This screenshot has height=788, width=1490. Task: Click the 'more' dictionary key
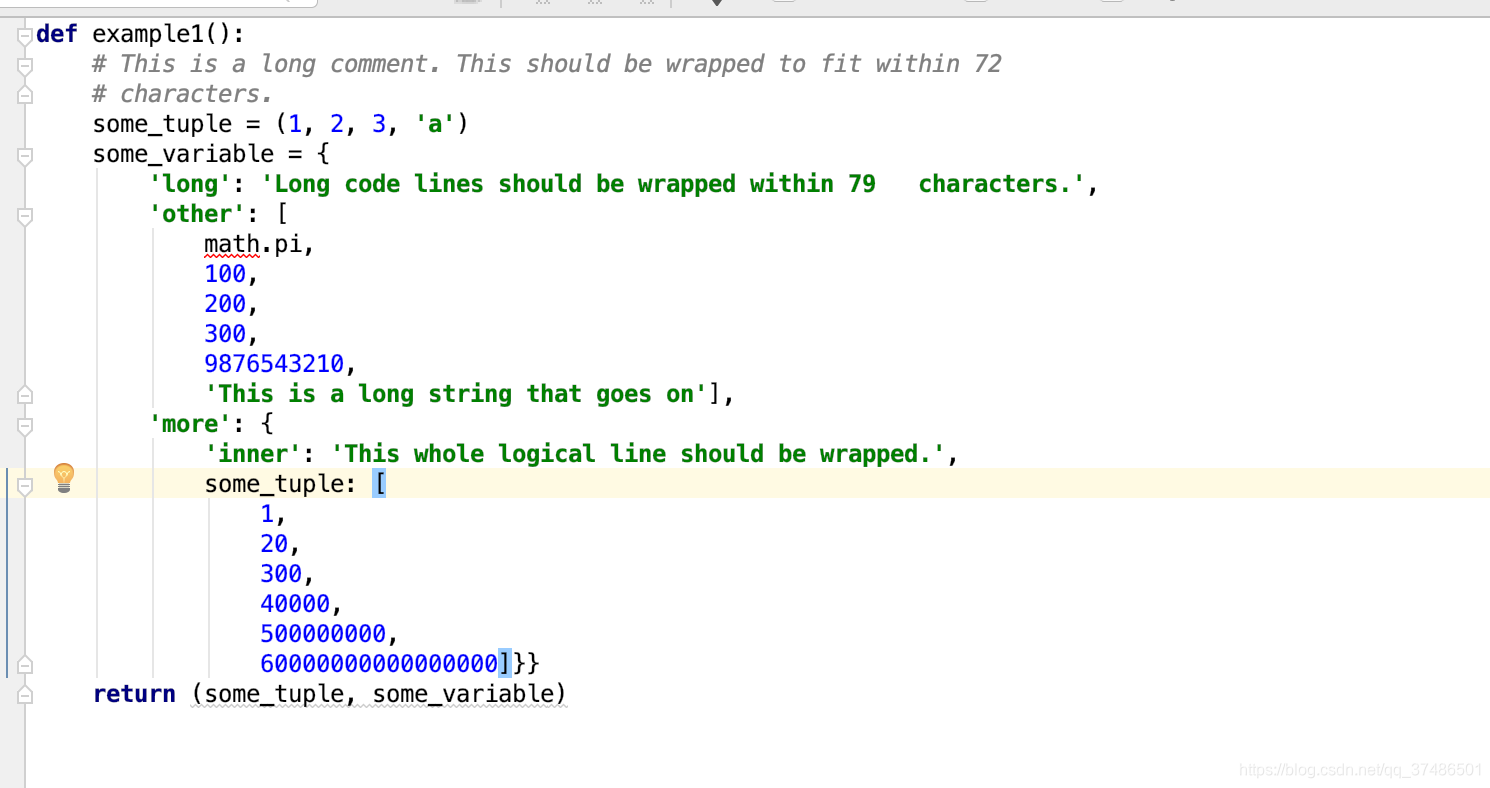coord(190,424)
